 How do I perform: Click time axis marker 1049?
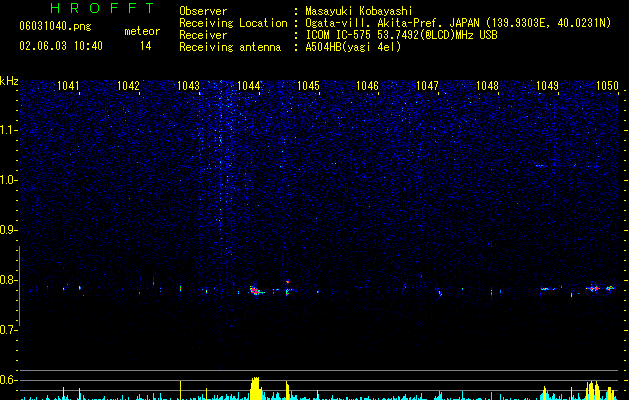click(547, 85)
